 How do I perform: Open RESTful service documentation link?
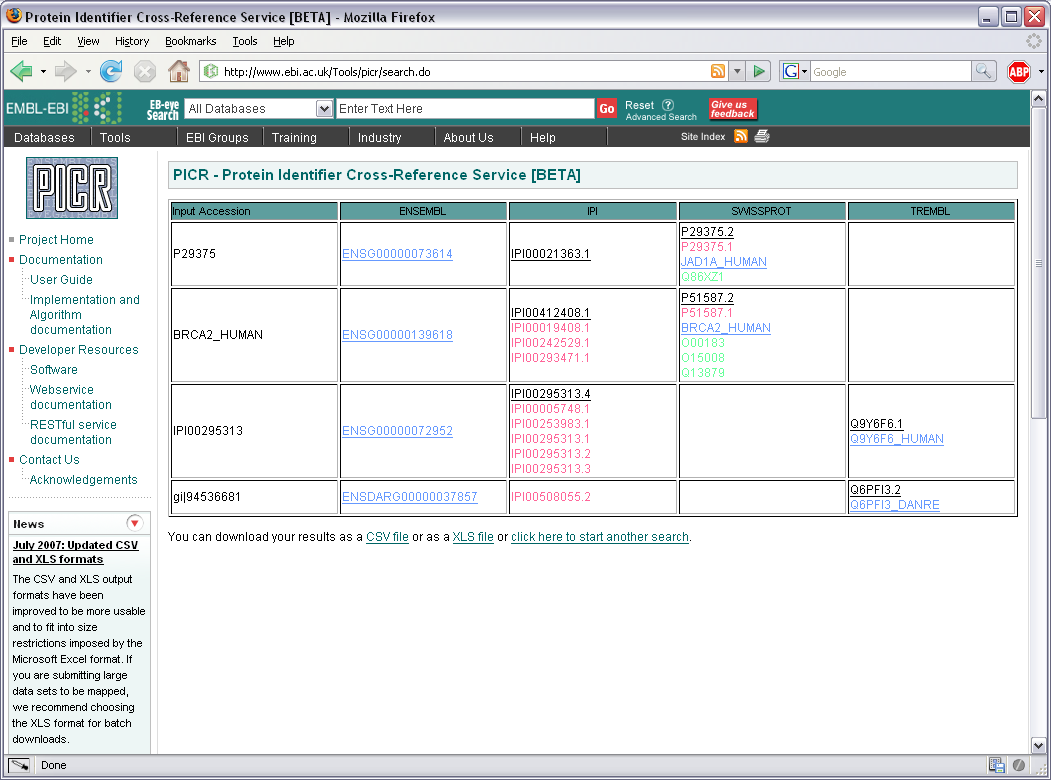click(73, 432)
